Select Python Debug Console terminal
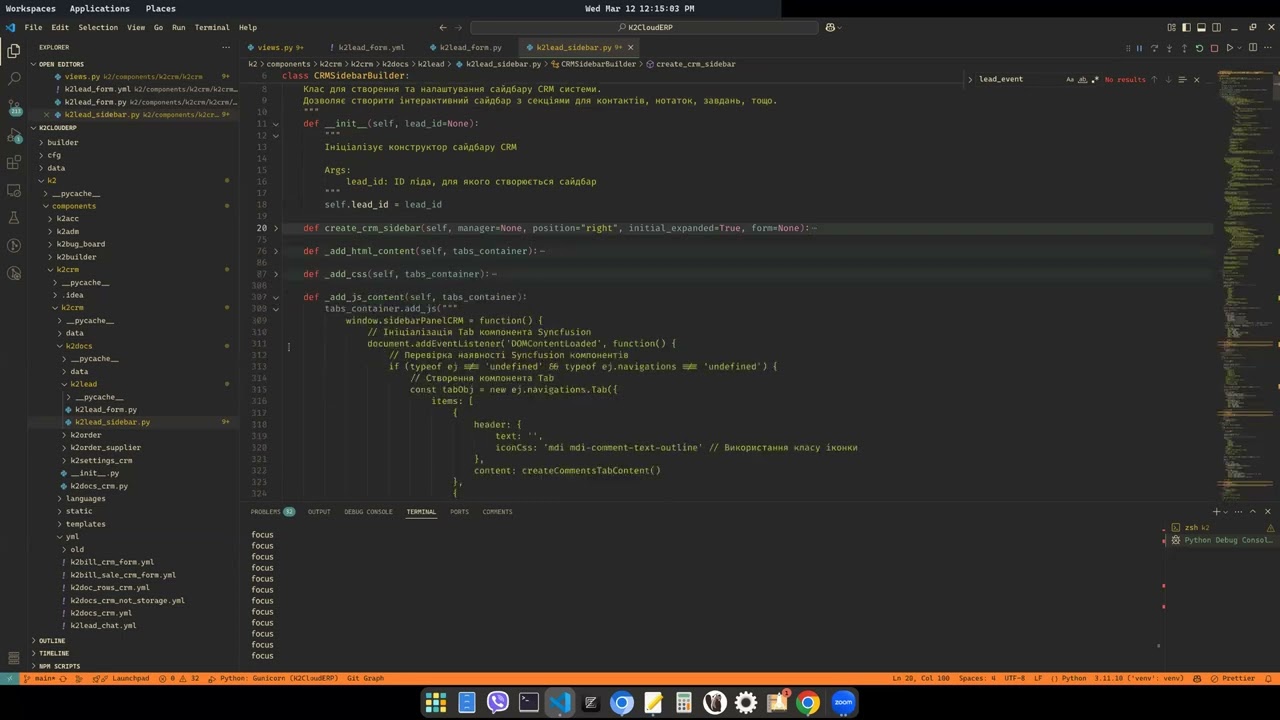The width and height of the screenshot is (1280, 720). pyautogui.click(x=1227, y=540)
